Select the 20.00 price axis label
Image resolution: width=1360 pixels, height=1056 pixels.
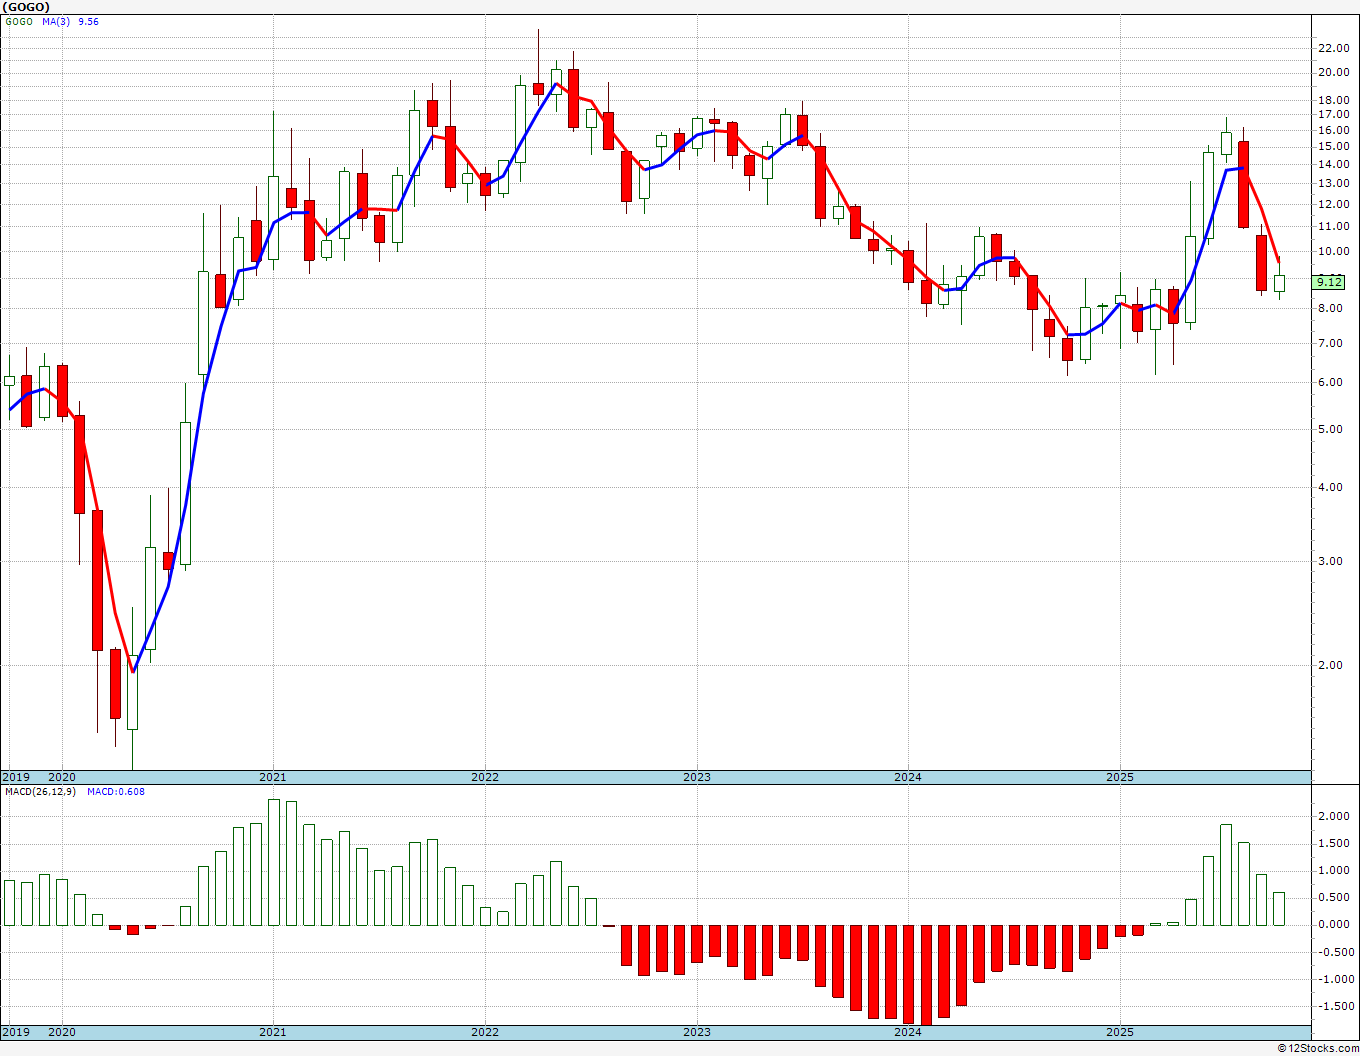1332,73
